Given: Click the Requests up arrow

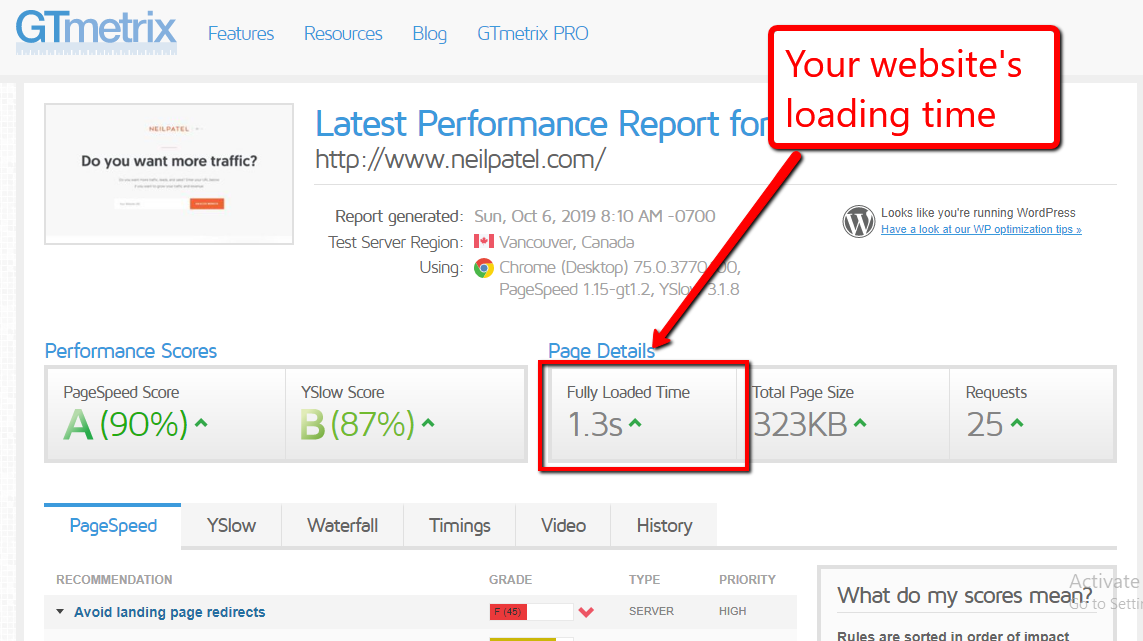Looking at the screenshot, I should click(x=1017, y=422).
